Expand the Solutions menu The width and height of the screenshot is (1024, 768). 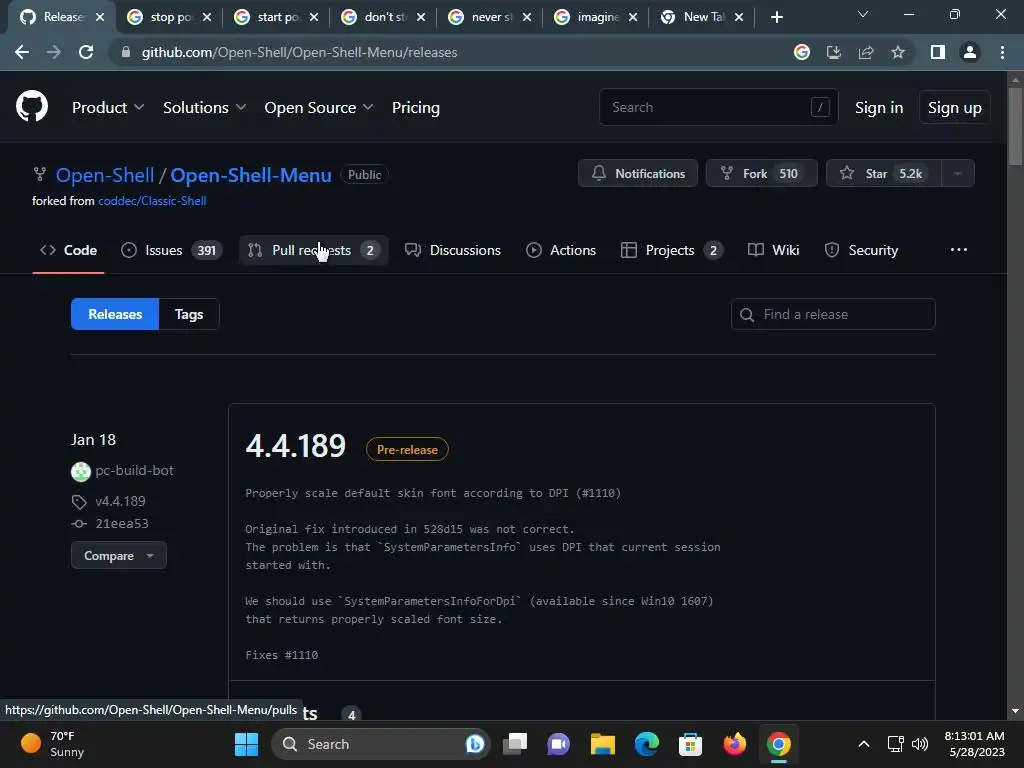204,107
